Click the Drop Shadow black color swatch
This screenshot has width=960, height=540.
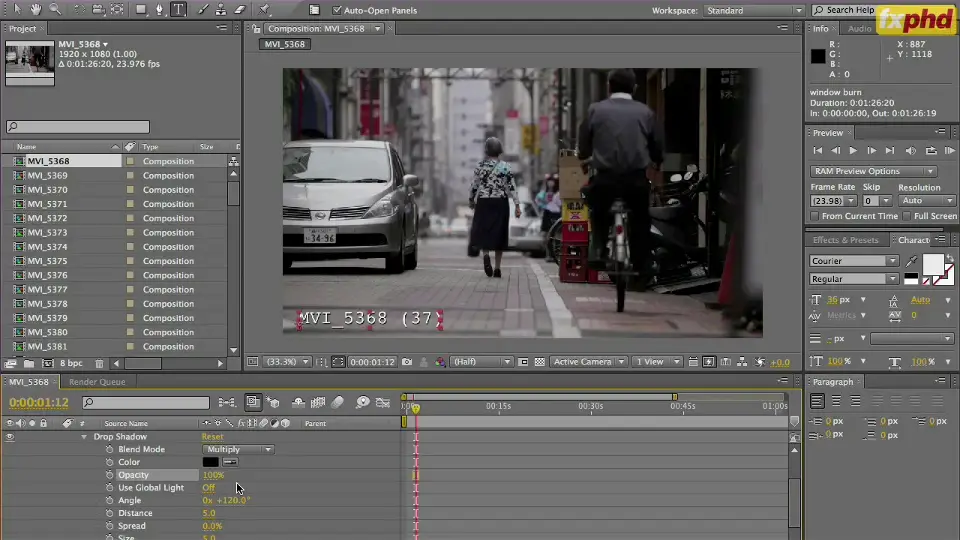tap(210, 462)
